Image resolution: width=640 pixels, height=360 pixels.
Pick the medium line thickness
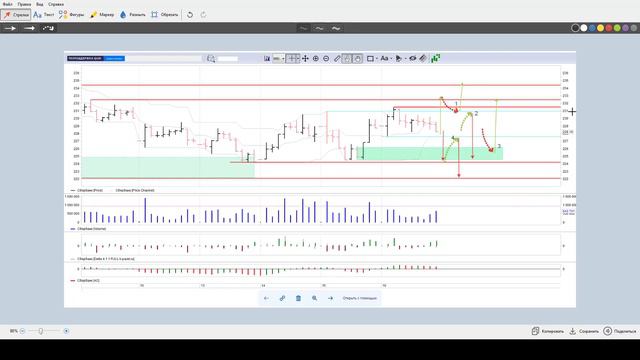[x=319, y=28]
